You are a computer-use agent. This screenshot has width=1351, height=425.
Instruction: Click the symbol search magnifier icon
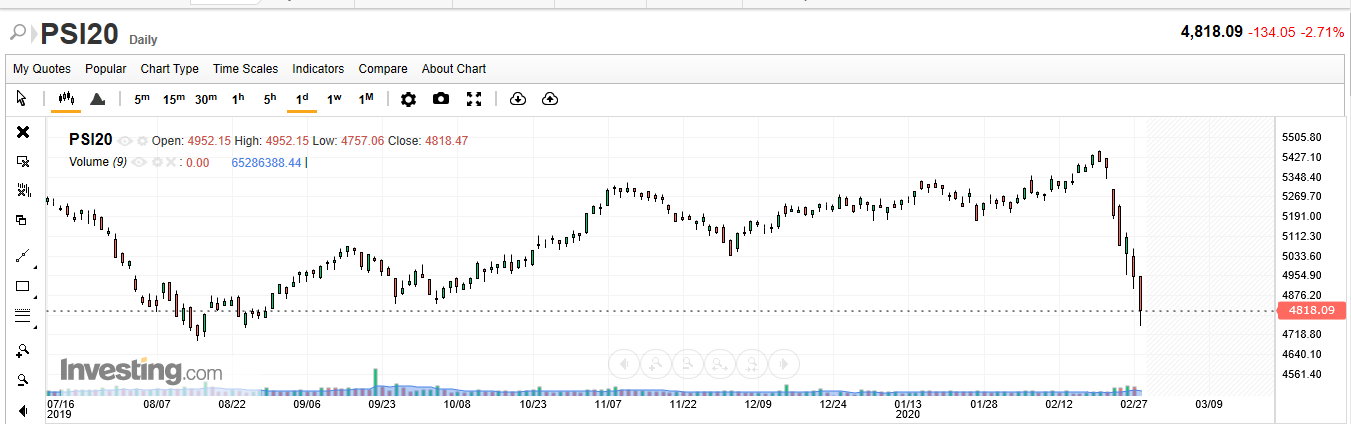coord(19,33)
